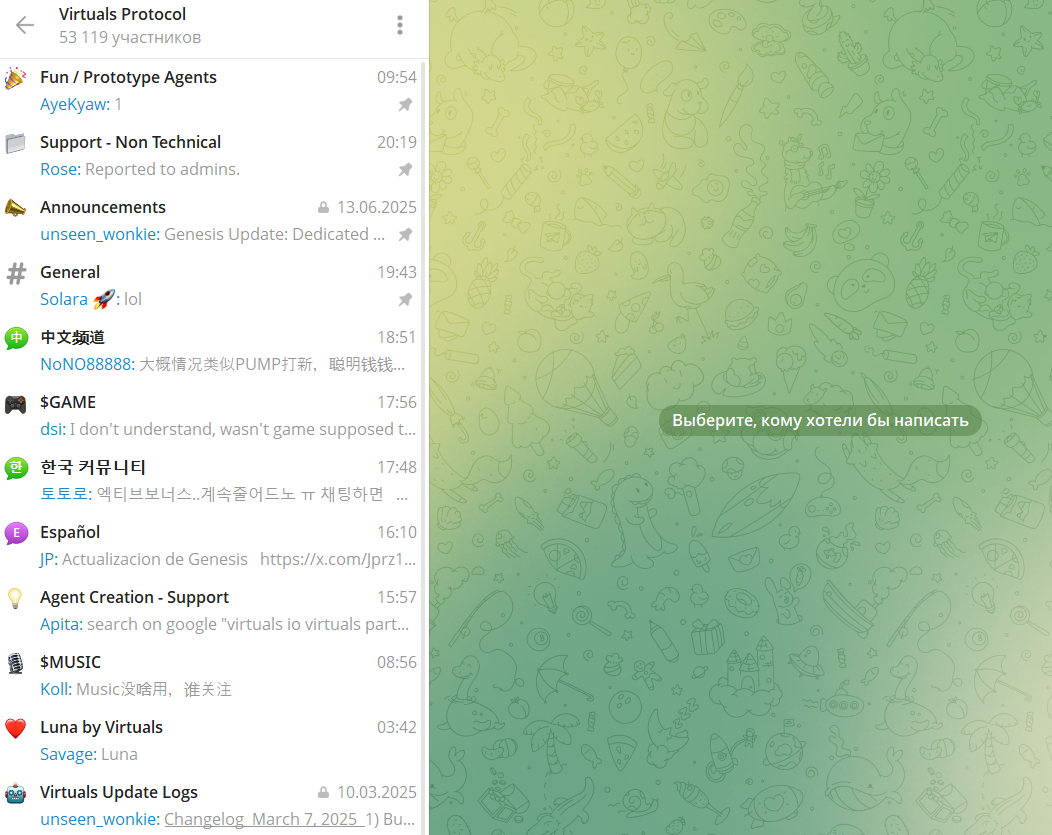Open Agent Creation - Support topic

tap(211, 612)
